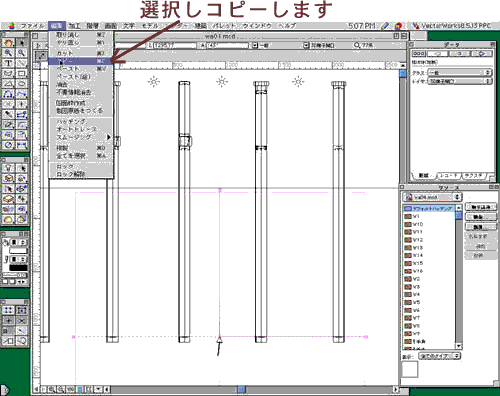
Task: Select the eyedropper tool in 2D palette
Action: point(9,115)
